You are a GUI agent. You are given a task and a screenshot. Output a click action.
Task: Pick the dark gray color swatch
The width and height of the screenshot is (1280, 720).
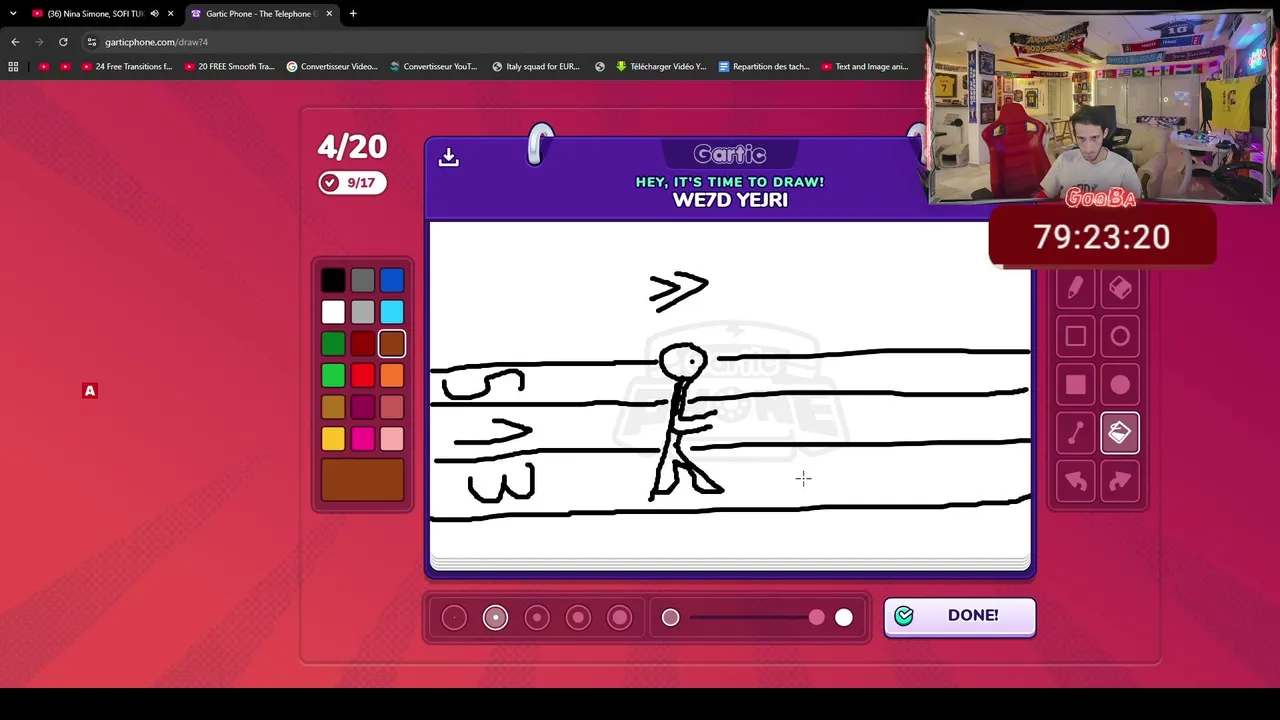(x=363, y=281)
